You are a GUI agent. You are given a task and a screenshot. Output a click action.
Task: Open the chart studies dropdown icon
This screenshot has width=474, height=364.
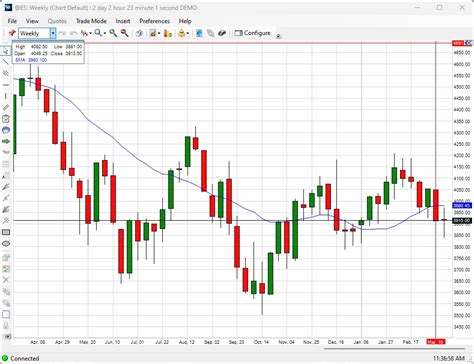154,33
